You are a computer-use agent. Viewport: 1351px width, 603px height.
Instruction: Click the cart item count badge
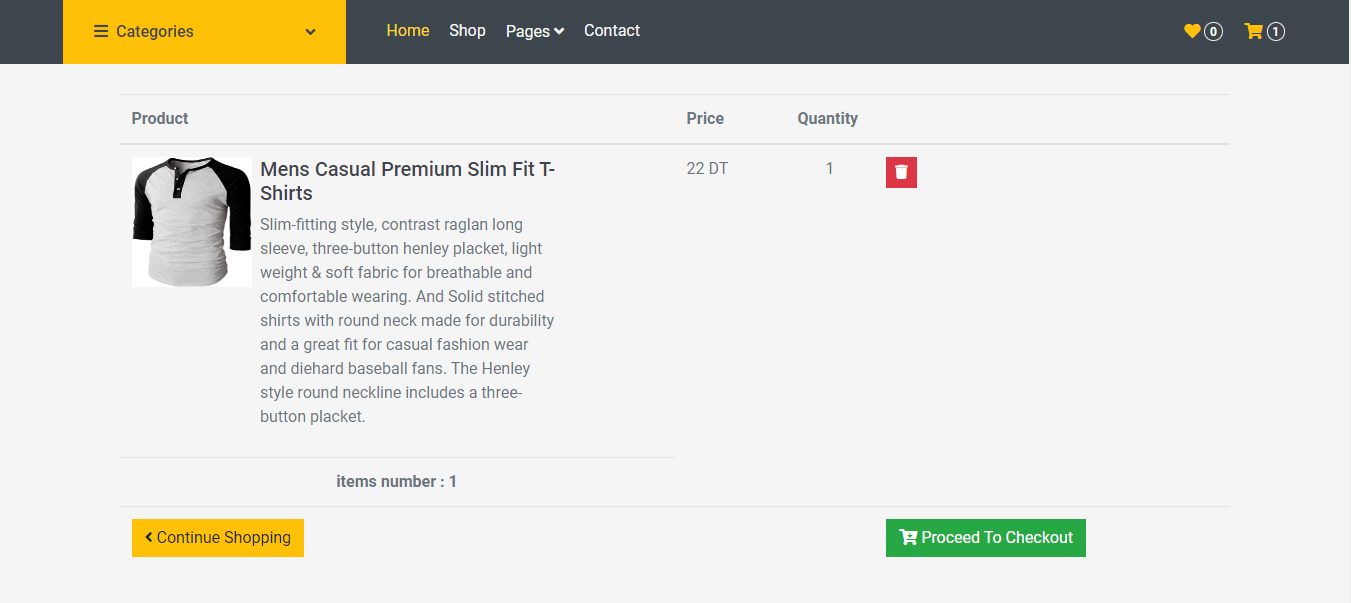[x=1276, y=31]
